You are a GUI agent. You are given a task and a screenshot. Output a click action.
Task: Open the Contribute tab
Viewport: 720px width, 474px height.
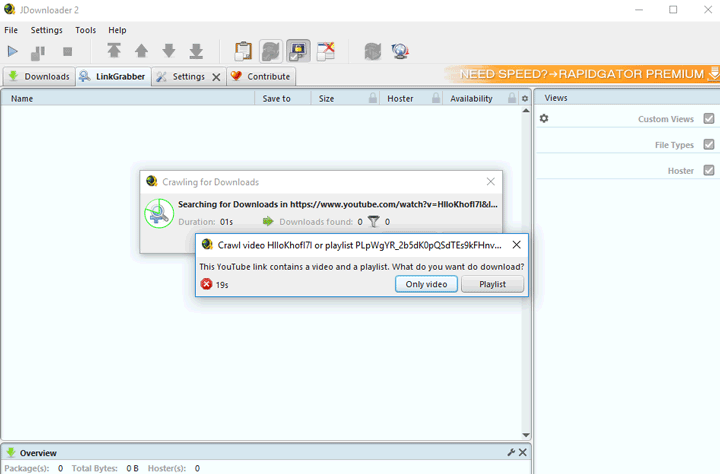coord(261,76)
